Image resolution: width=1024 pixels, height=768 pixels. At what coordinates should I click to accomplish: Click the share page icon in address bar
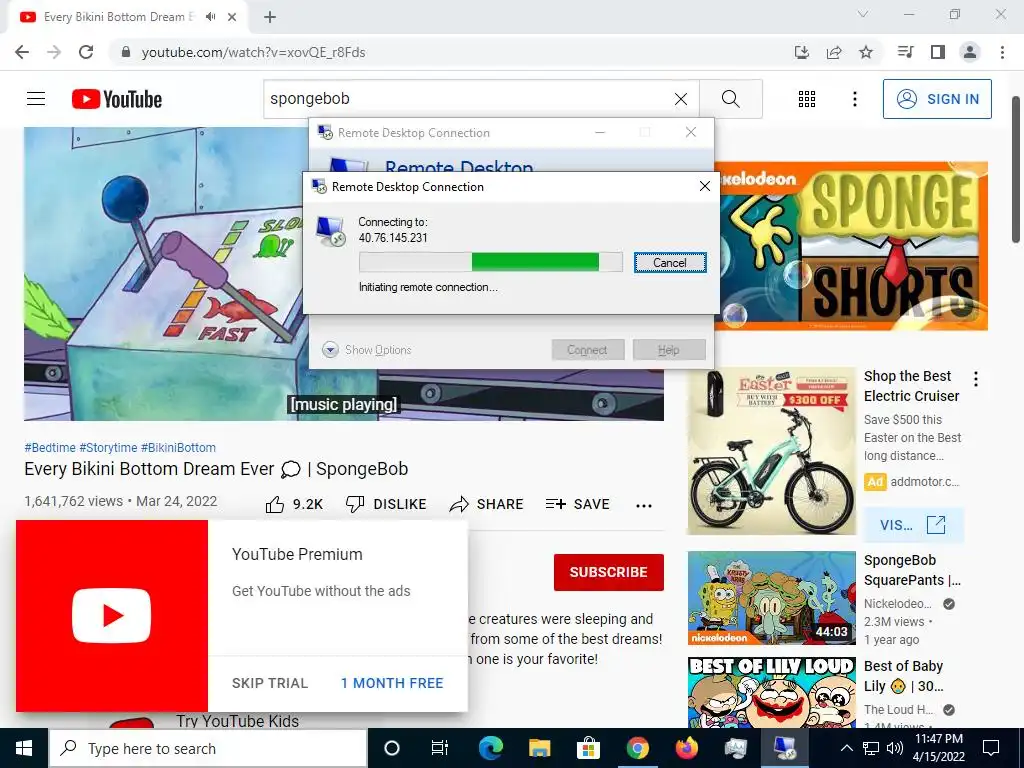point(834,52)
